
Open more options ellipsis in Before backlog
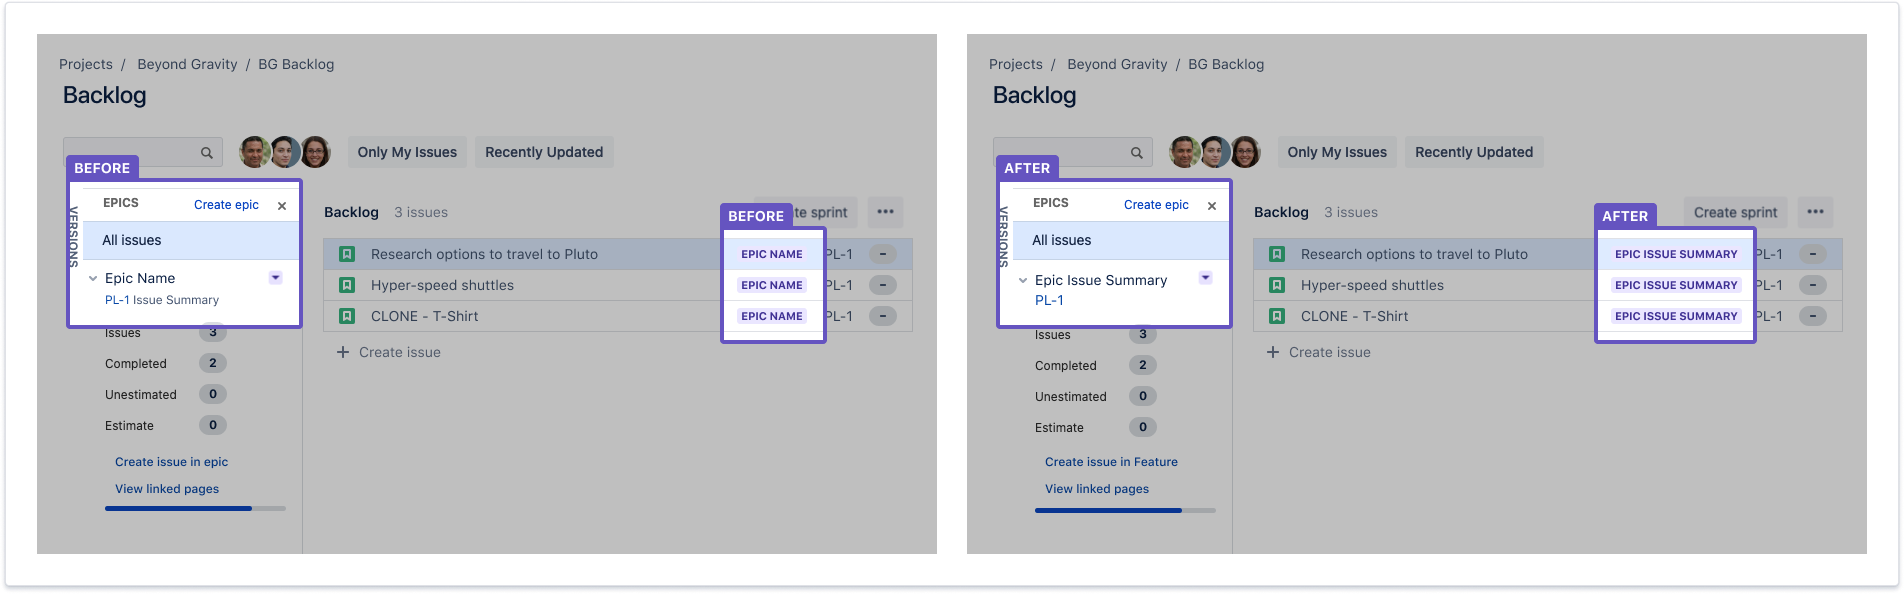pyautogui.click(x=885, y=212)
